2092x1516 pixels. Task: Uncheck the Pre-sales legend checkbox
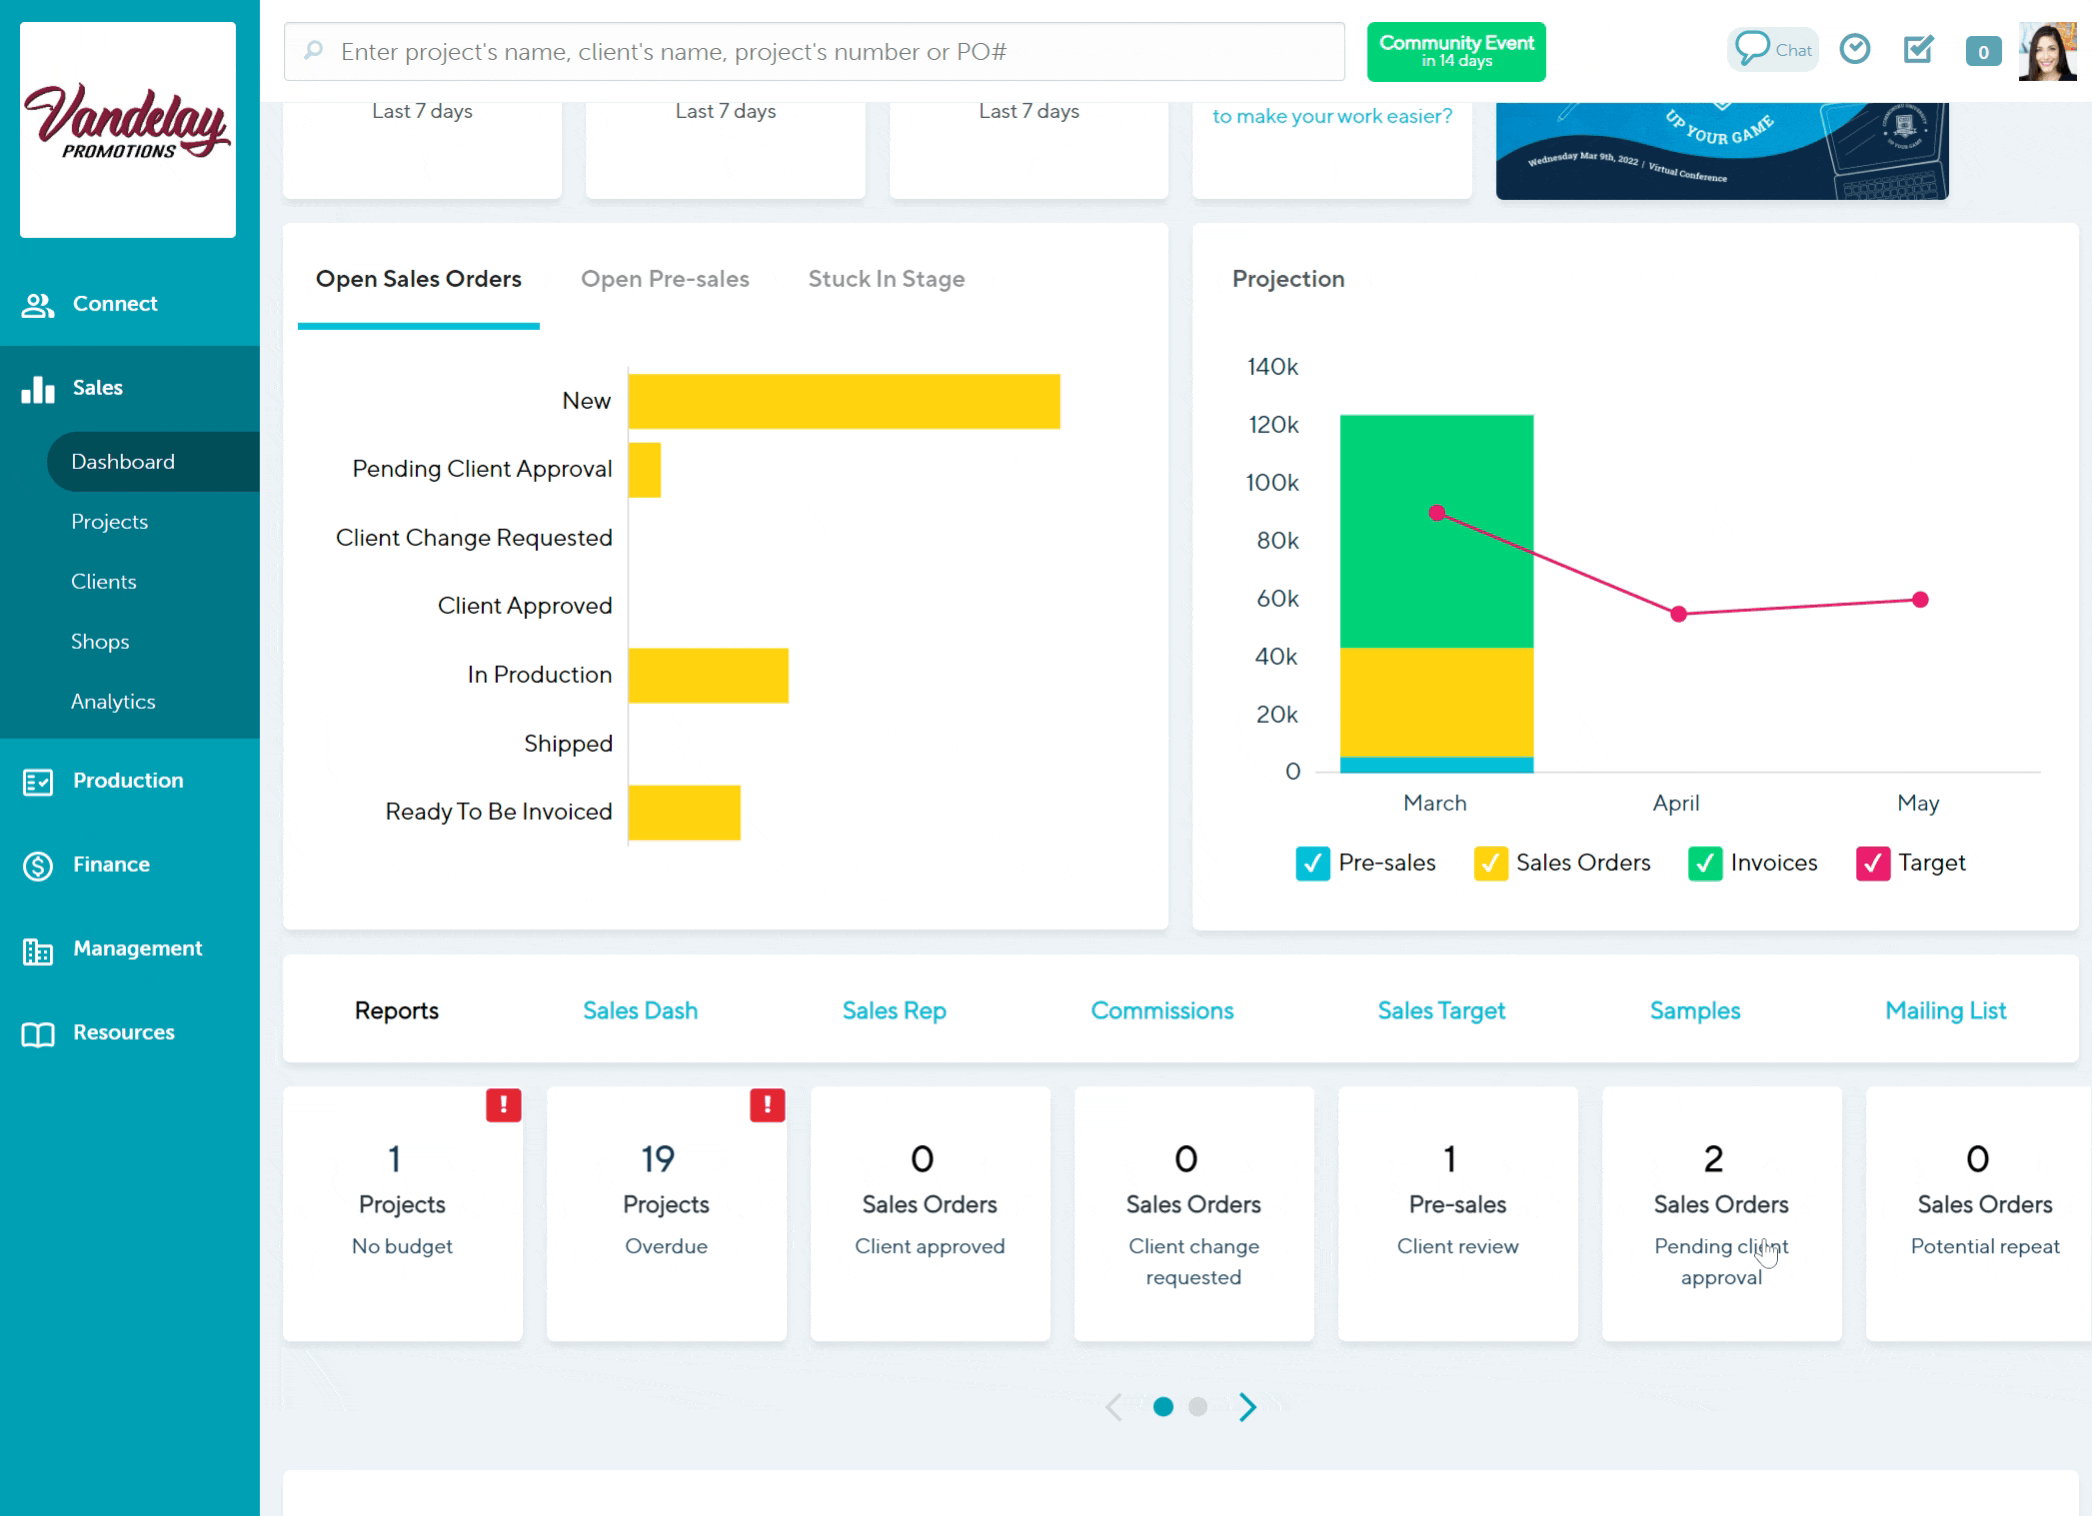(1313, 862)
